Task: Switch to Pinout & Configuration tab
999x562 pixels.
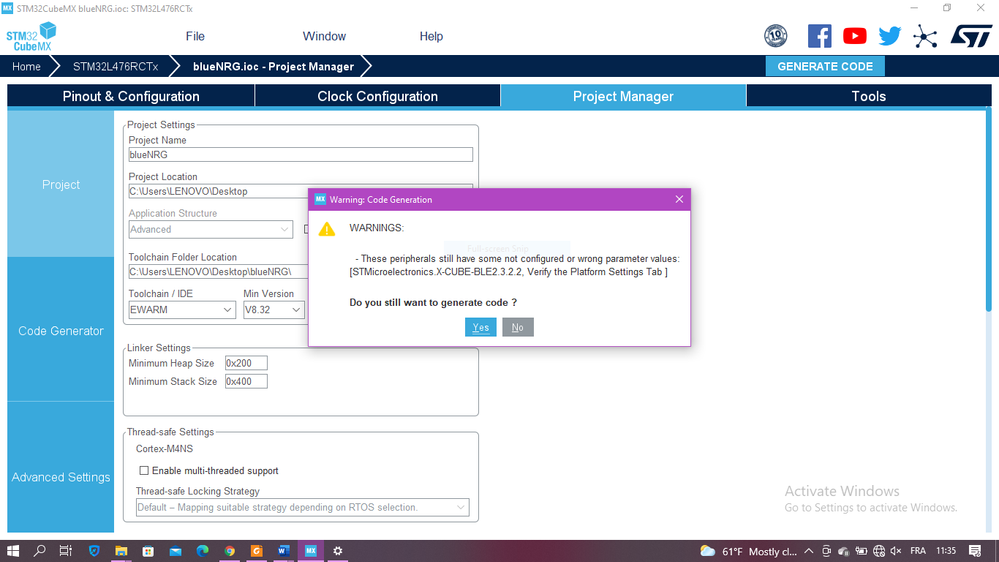Action: 131,96
